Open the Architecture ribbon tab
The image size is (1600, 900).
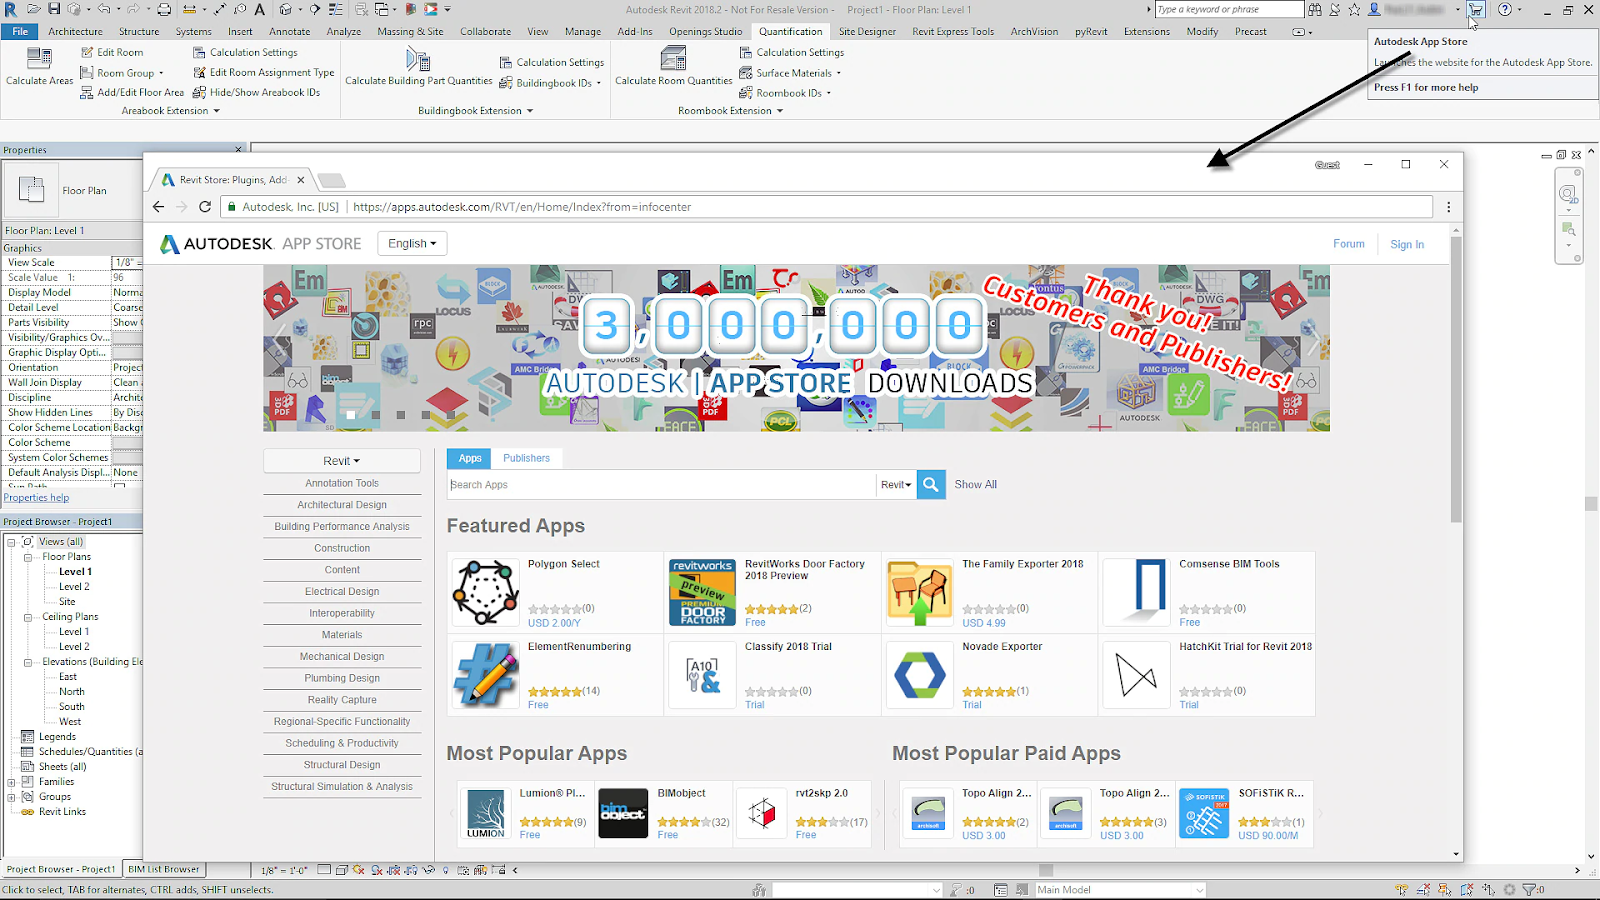[x=75, y=31]
